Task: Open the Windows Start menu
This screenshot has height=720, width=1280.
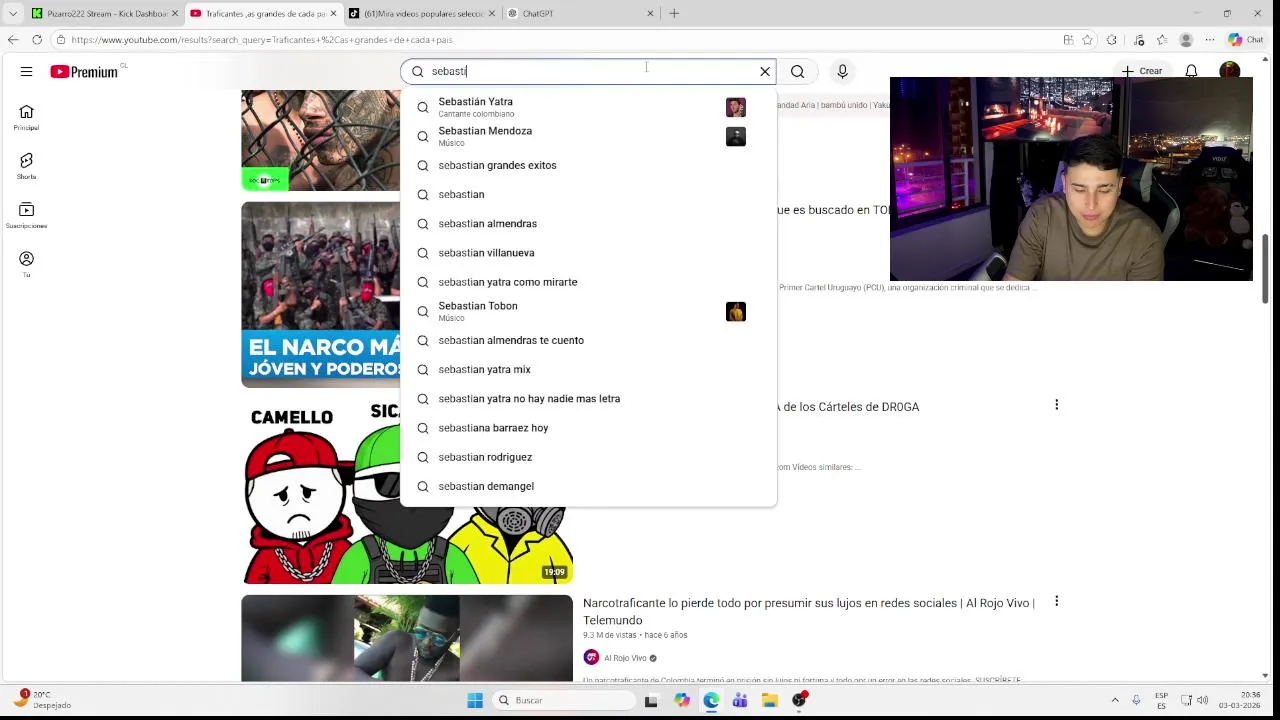Action: pyautogui.click(x=475, y=700)
